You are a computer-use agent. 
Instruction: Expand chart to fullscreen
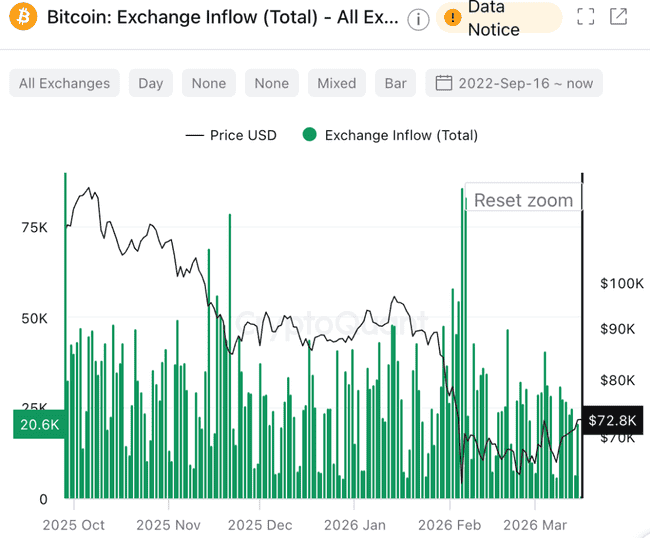coord(586,17)
